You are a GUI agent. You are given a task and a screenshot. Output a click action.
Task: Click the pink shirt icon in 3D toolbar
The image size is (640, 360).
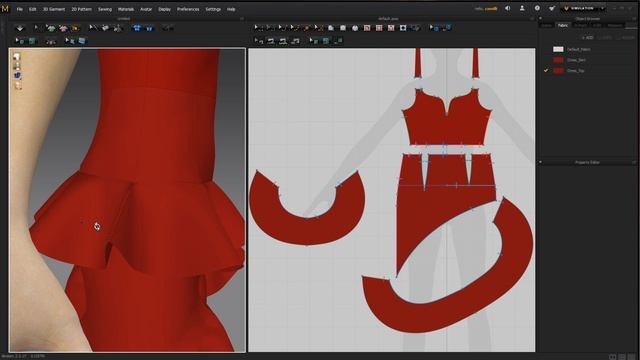[63, 28]
